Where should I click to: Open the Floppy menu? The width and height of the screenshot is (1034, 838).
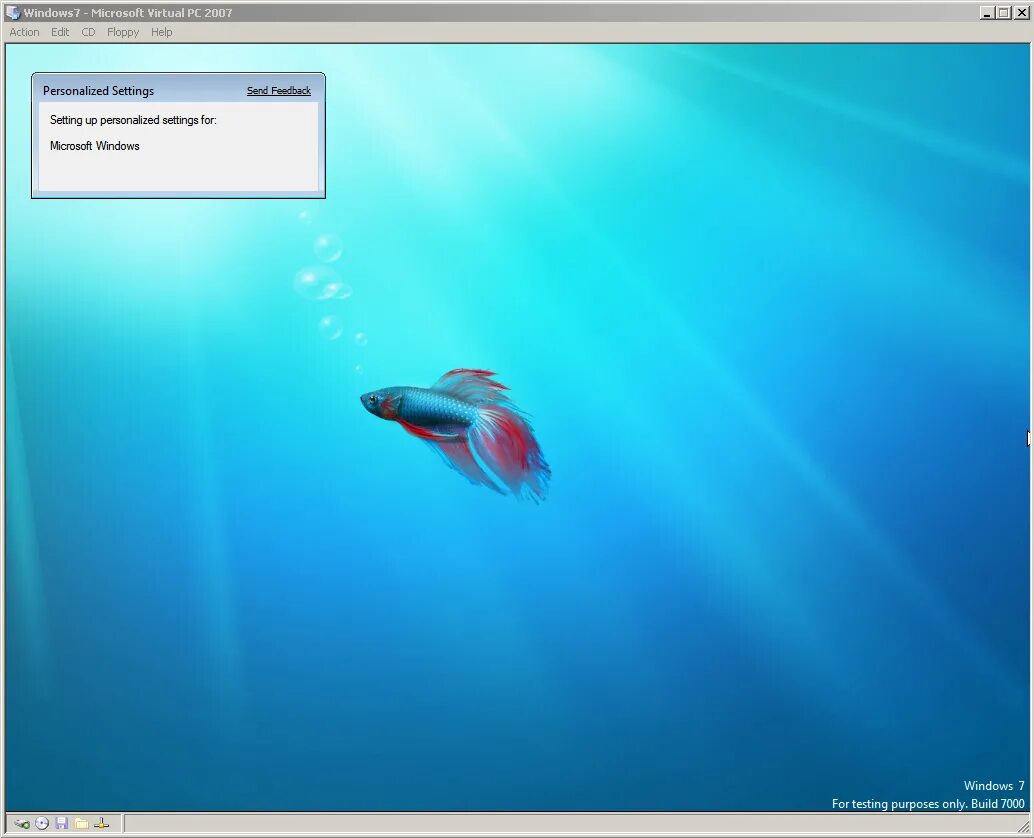point(123,32)
